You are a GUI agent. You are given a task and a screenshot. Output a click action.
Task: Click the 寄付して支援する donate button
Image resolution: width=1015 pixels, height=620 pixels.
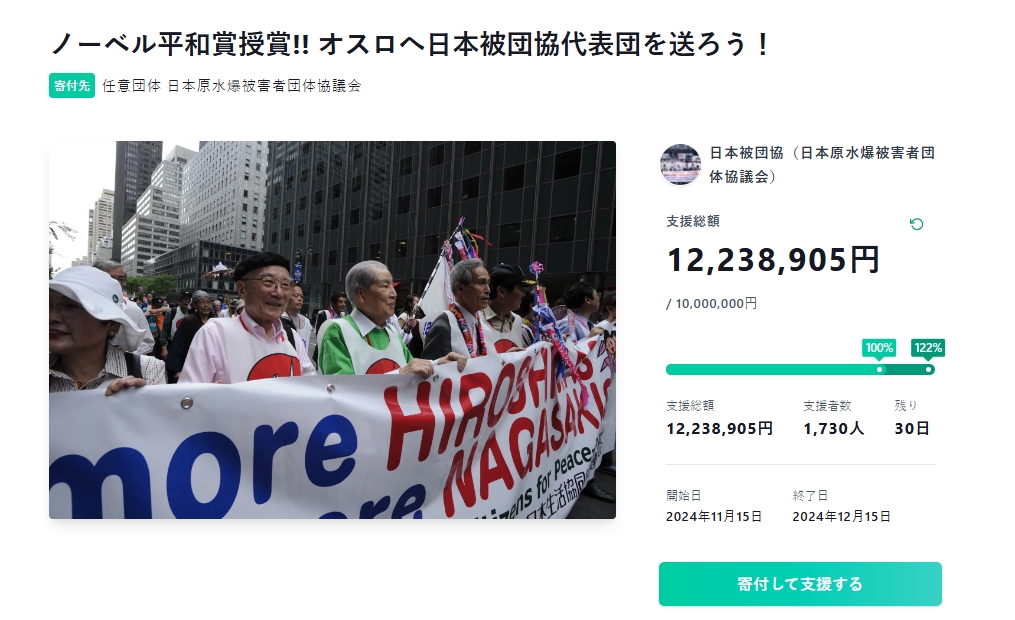pyautogui.click(x=800, y=584)
